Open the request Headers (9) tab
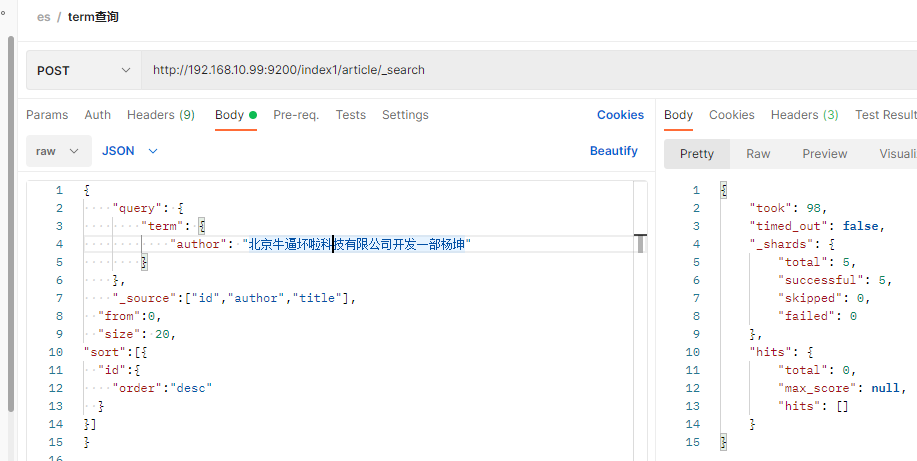This screenshot has width=917, height=461. [x=160, y=115]
